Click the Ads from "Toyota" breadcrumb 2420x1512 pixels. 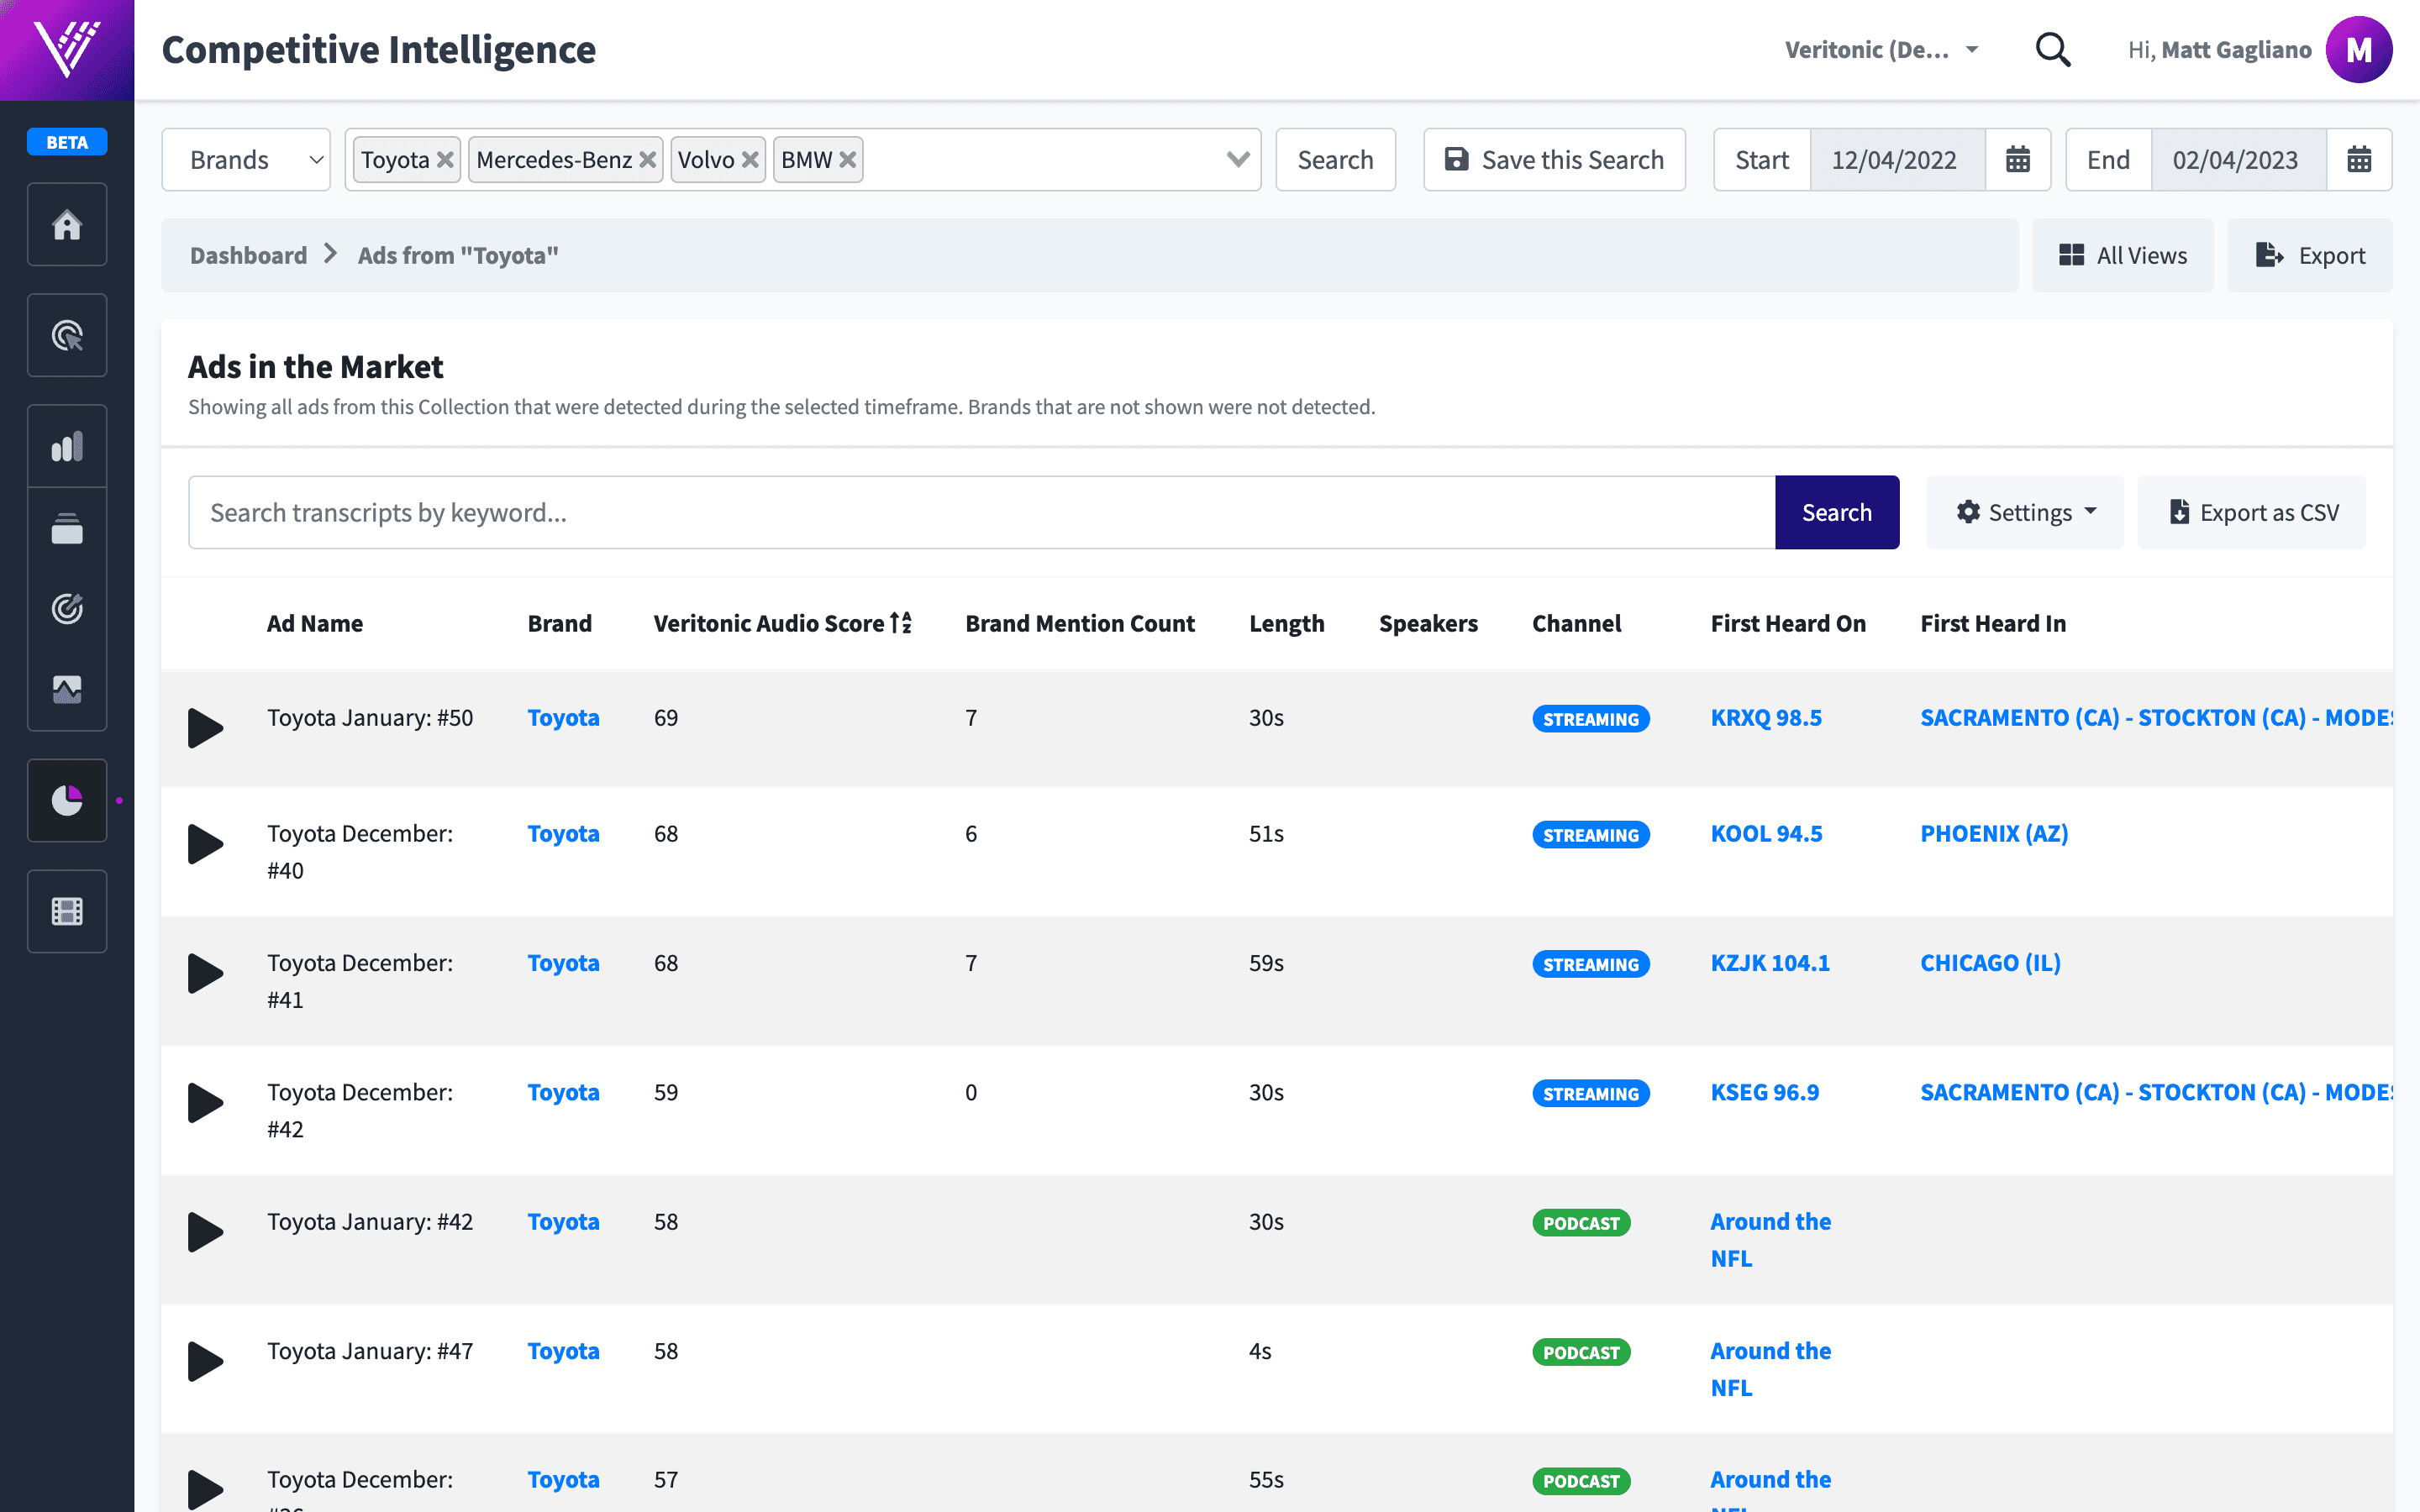[458, 255]
